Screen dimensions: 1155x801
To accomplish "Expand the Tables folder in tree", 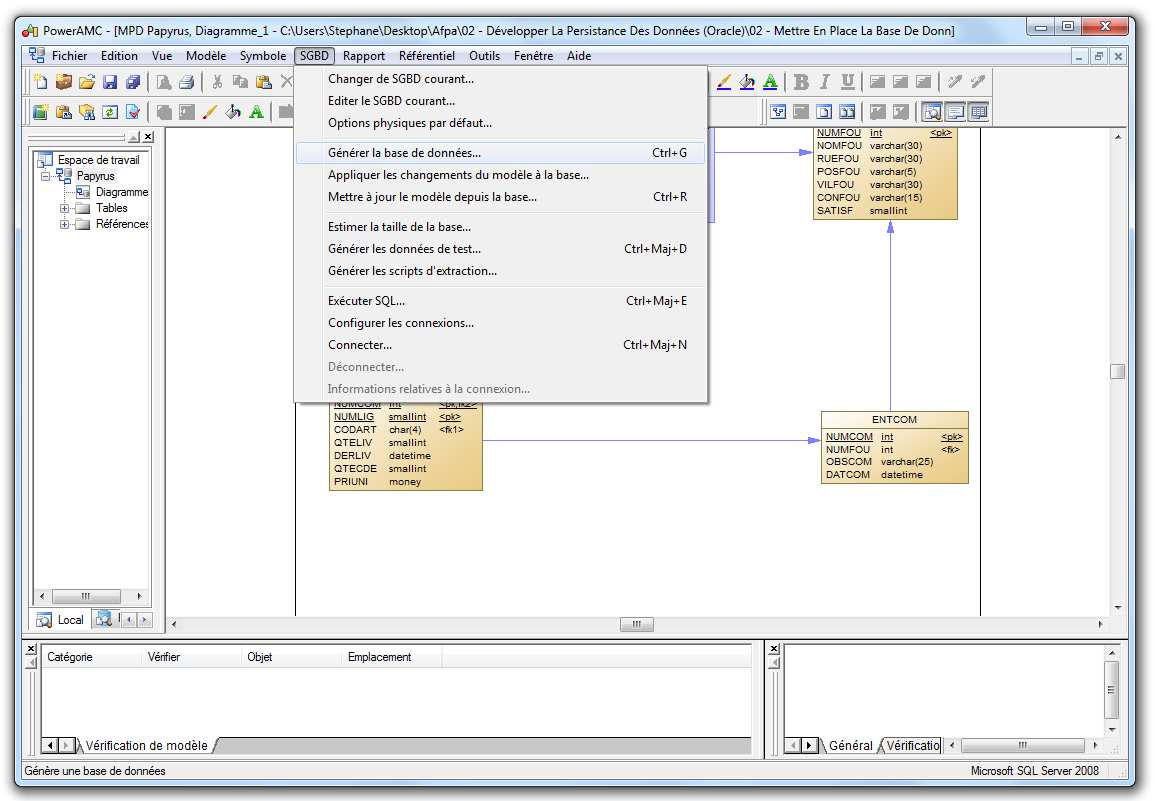I will 65,208.
